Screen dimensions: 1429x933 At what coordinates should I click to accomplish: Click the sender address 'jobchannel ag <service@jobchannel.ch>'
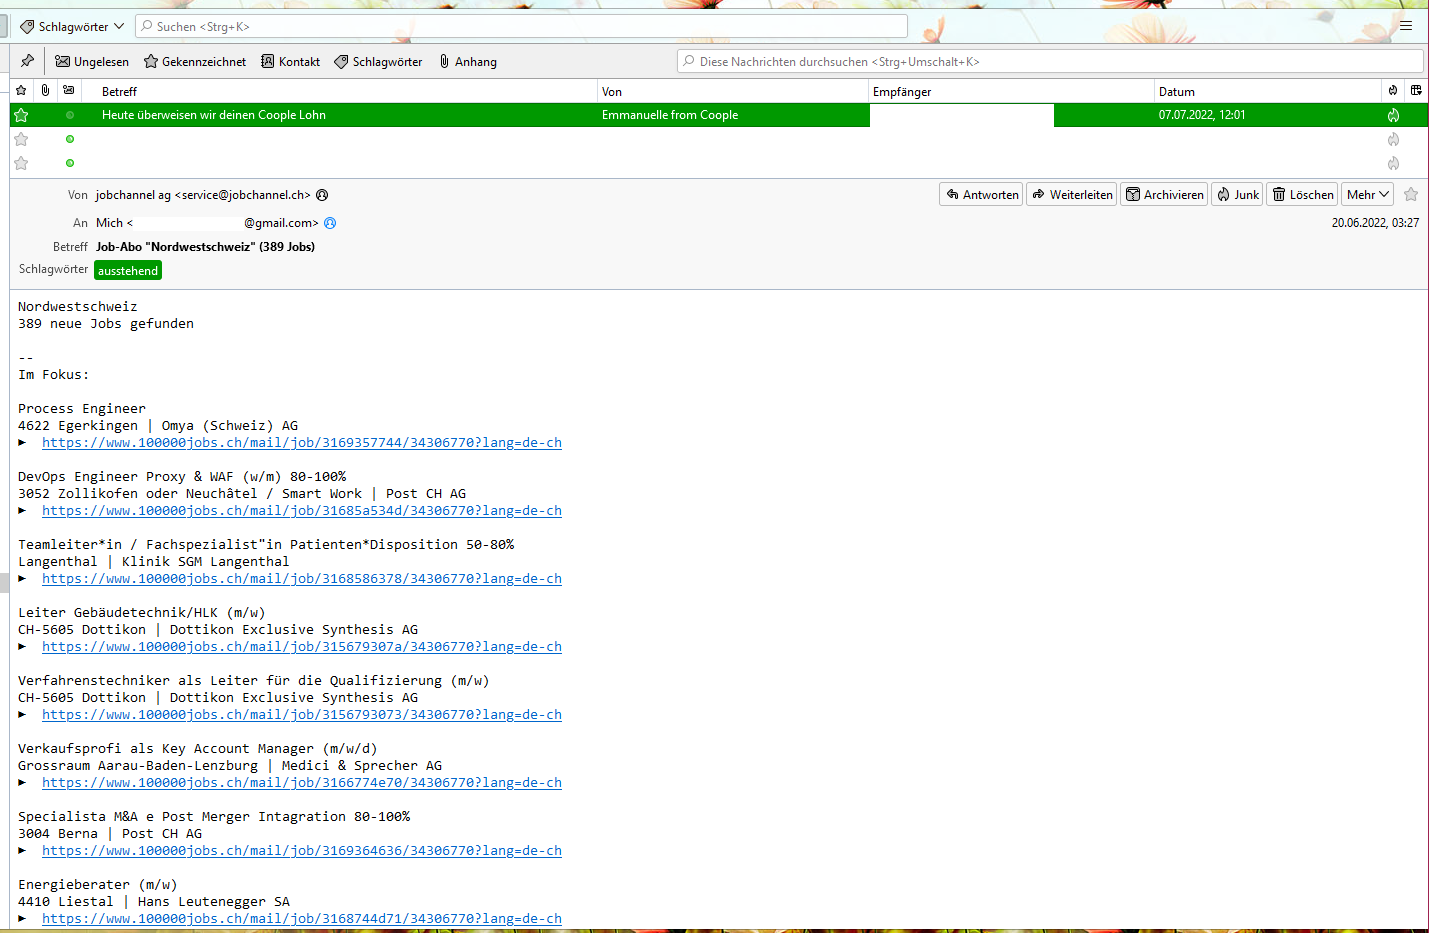click(203, 195)
